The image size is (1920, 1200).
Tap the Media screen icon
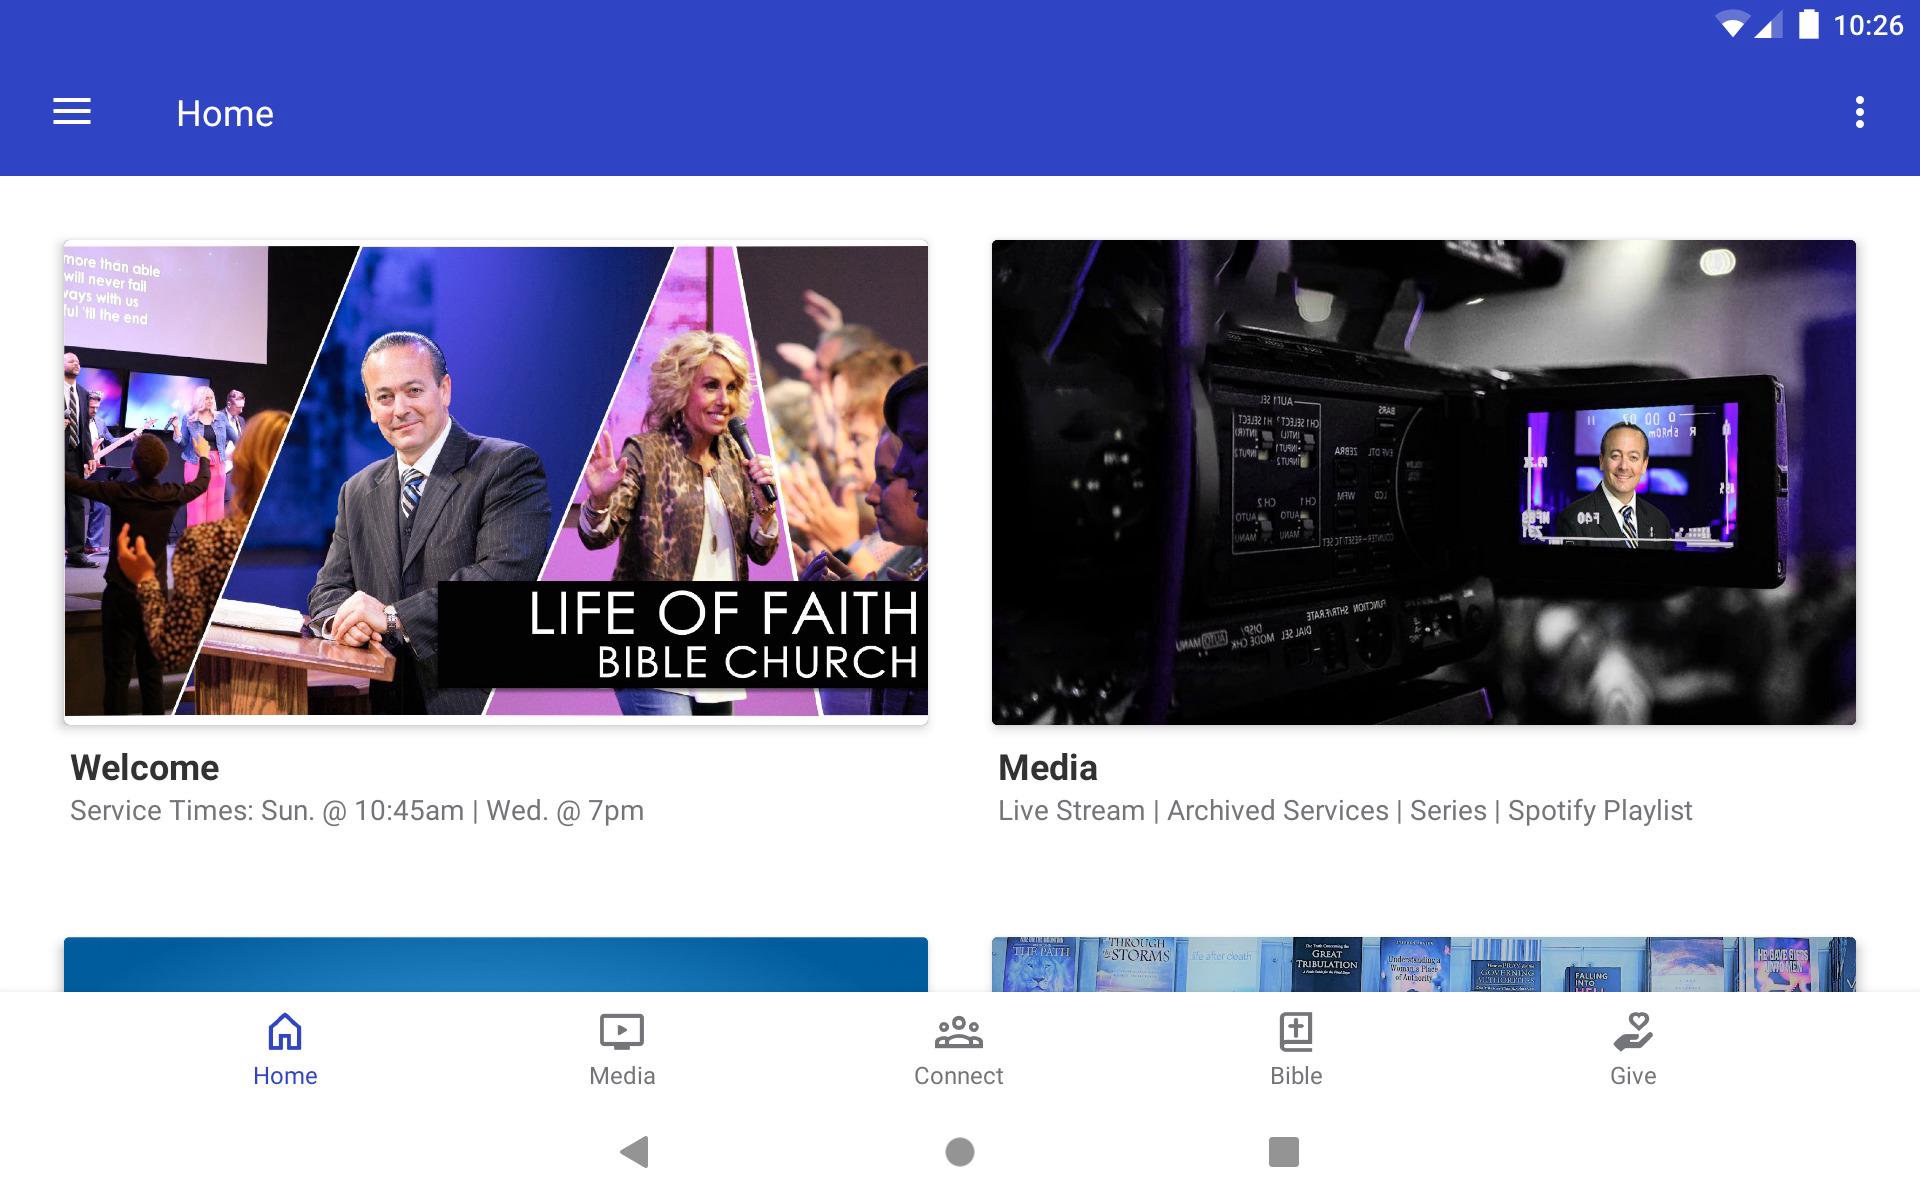point(621,1031)
